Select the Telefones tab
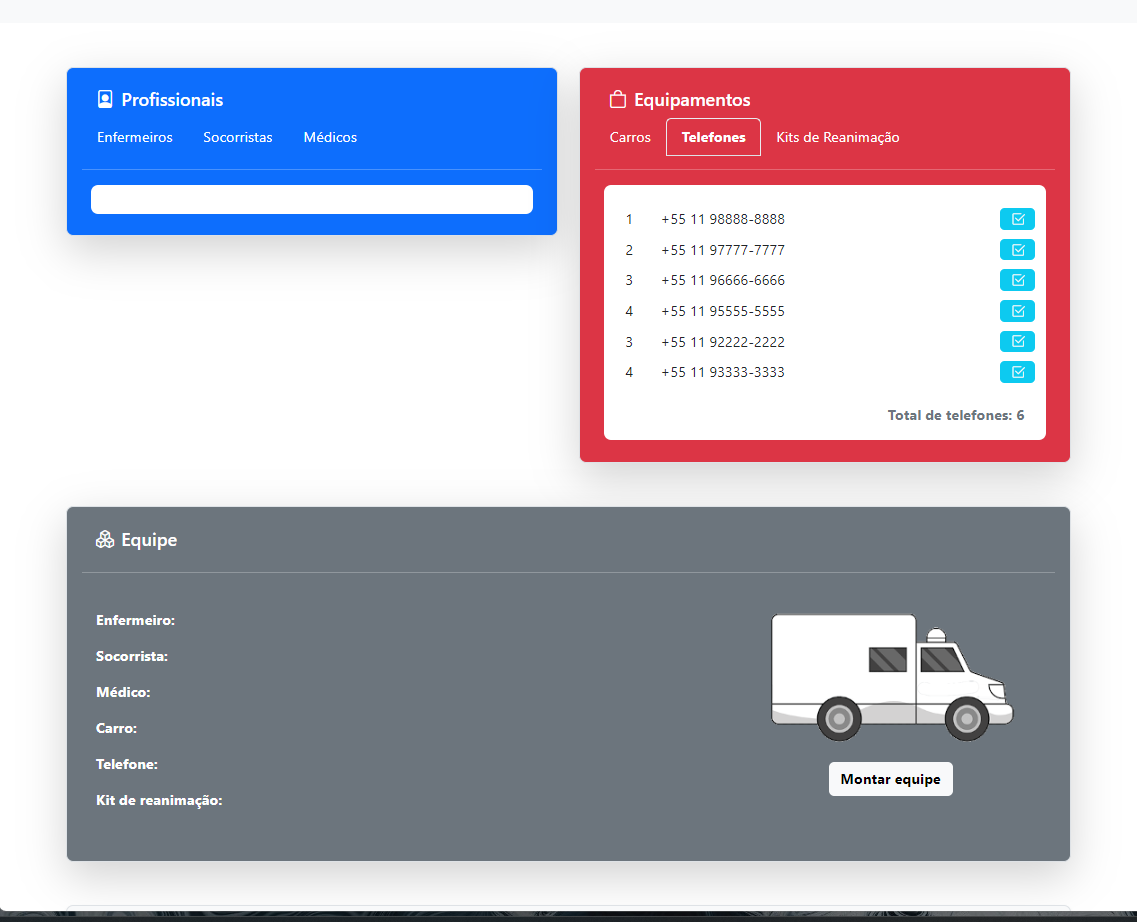Viewport: 1137px width, 922px height. click(x=713, y=137)
